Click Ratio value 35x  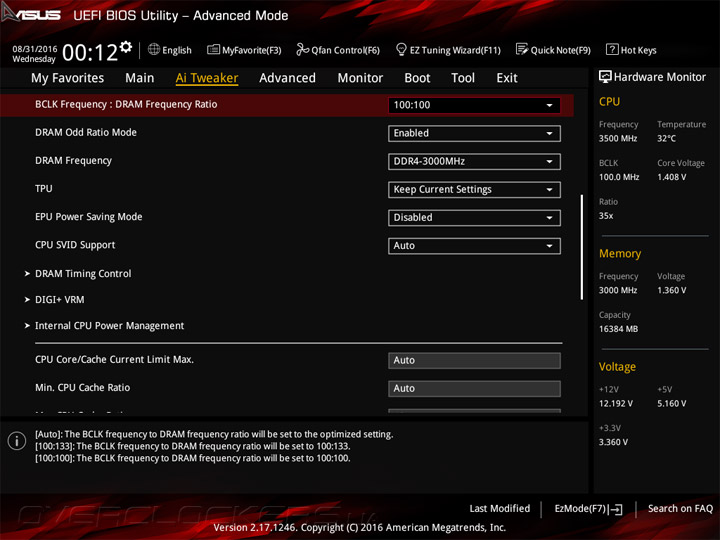606,216
